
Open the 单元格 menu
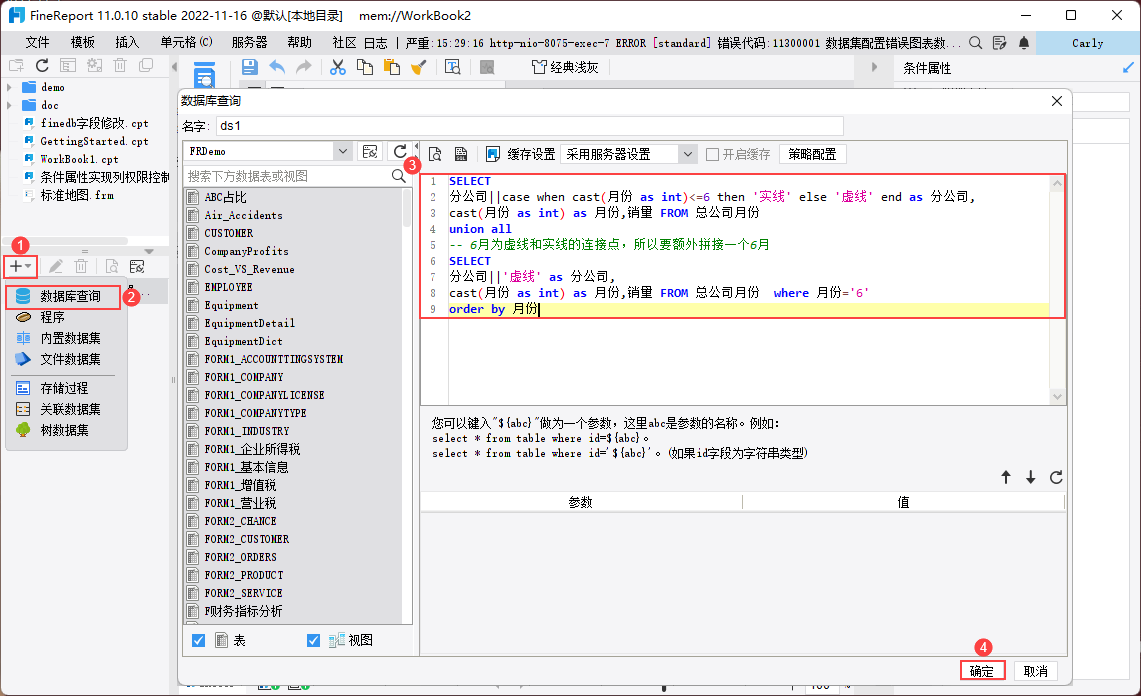point(186,43)
